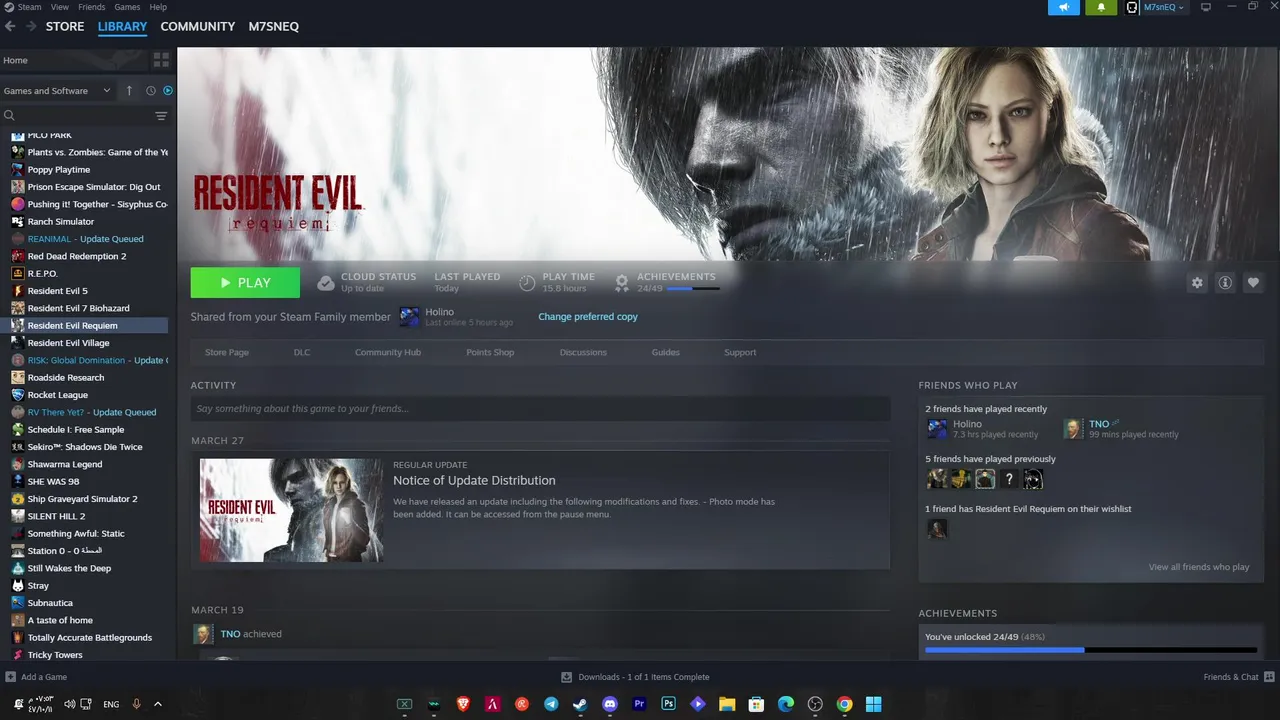Click the Windows Start button
Screen dimensions: 1280x720
[x=873, y=704]
